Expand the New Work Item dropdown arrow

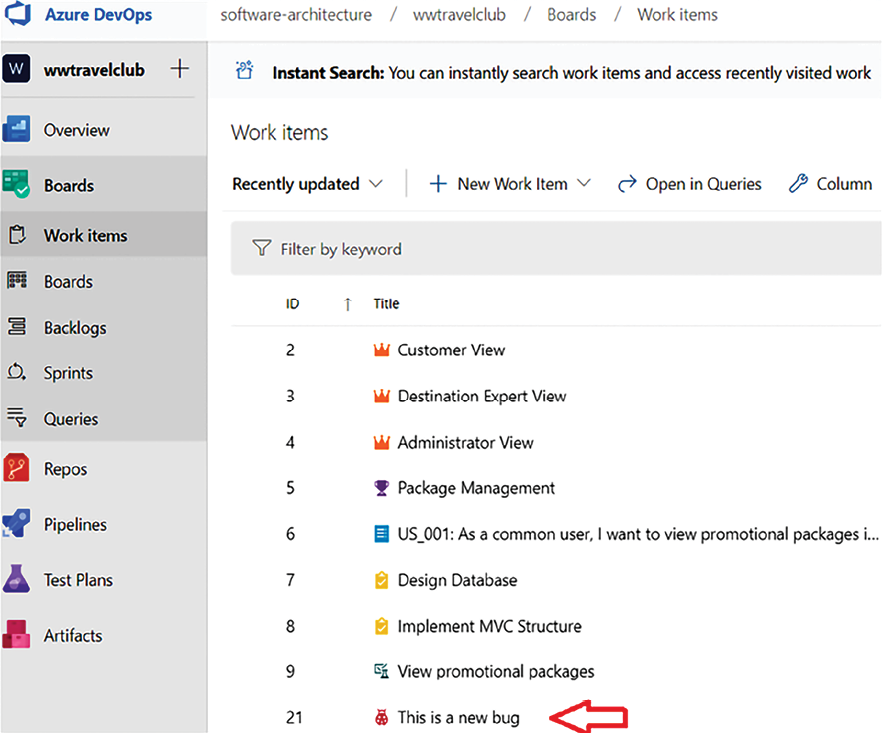(x=584, y=183)
